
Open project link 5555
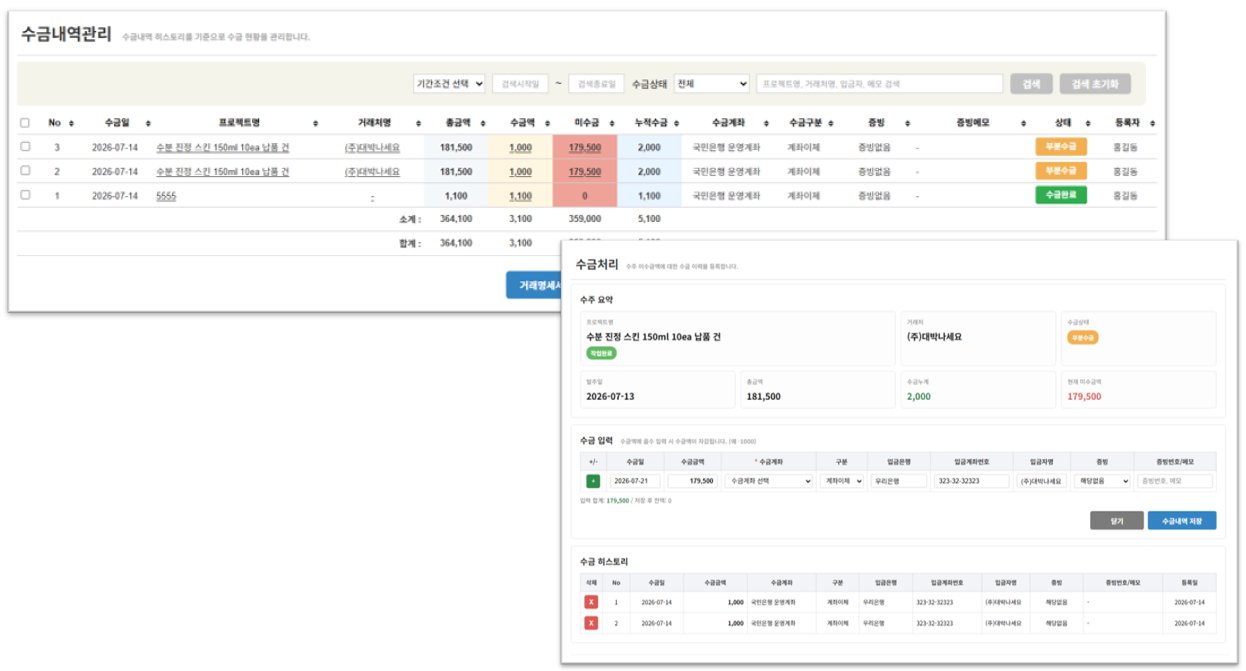[166, 196]
